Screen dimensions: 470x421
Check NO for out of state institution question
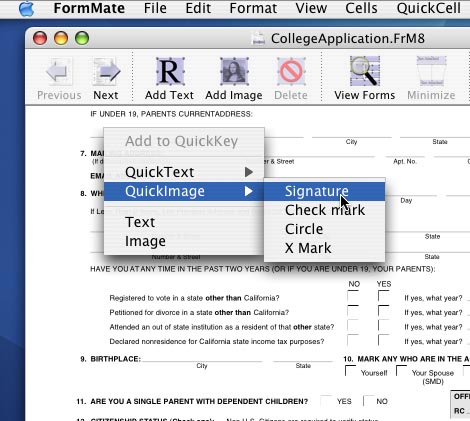[x=353, y=326]
